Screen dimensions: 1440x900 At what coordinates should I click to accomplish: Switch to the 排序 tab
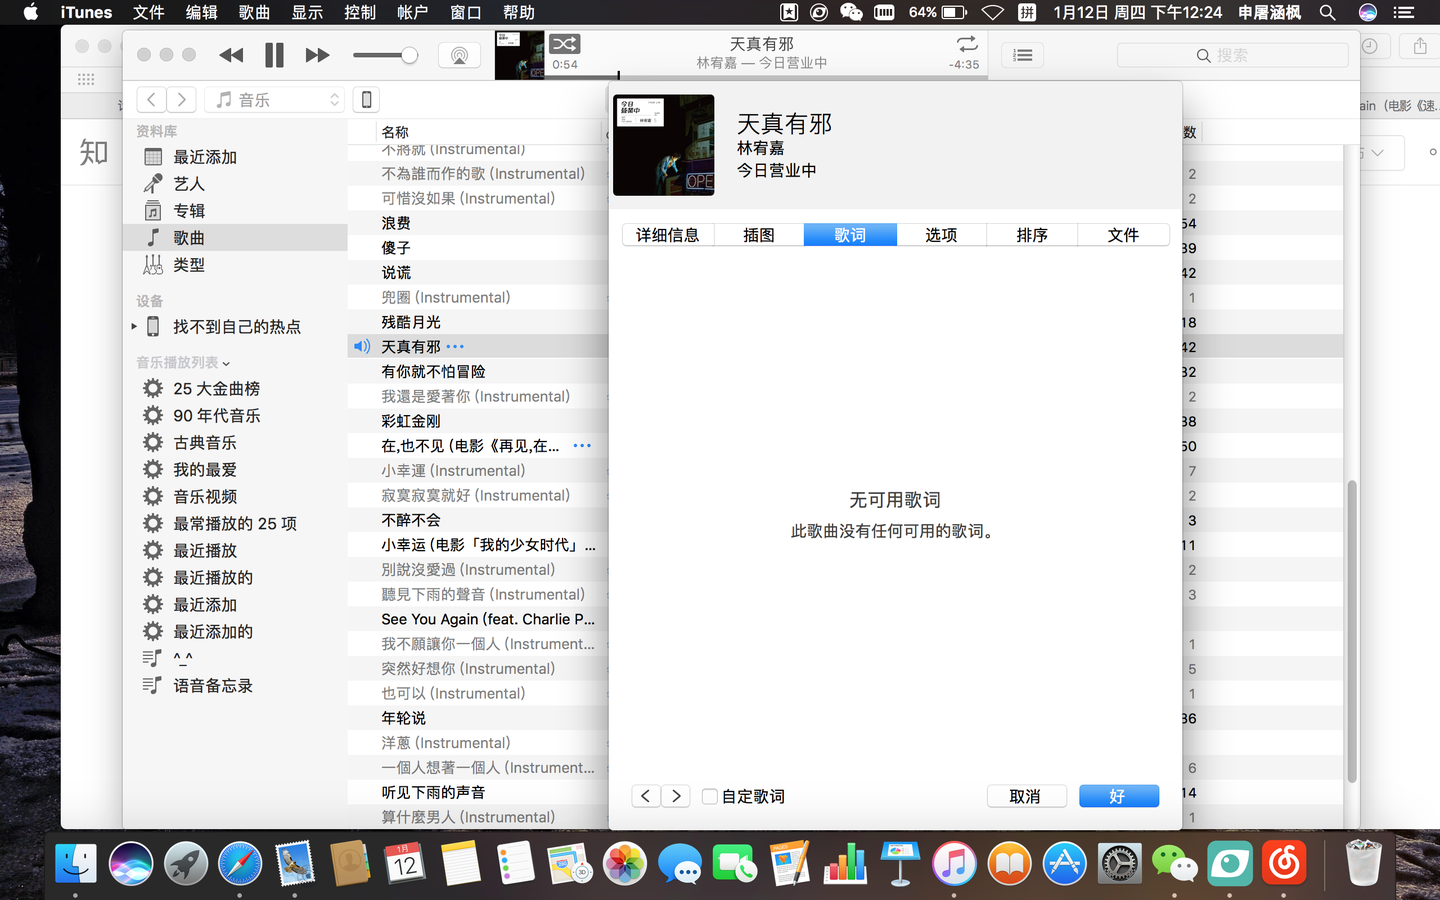[x=1032, y=235]
